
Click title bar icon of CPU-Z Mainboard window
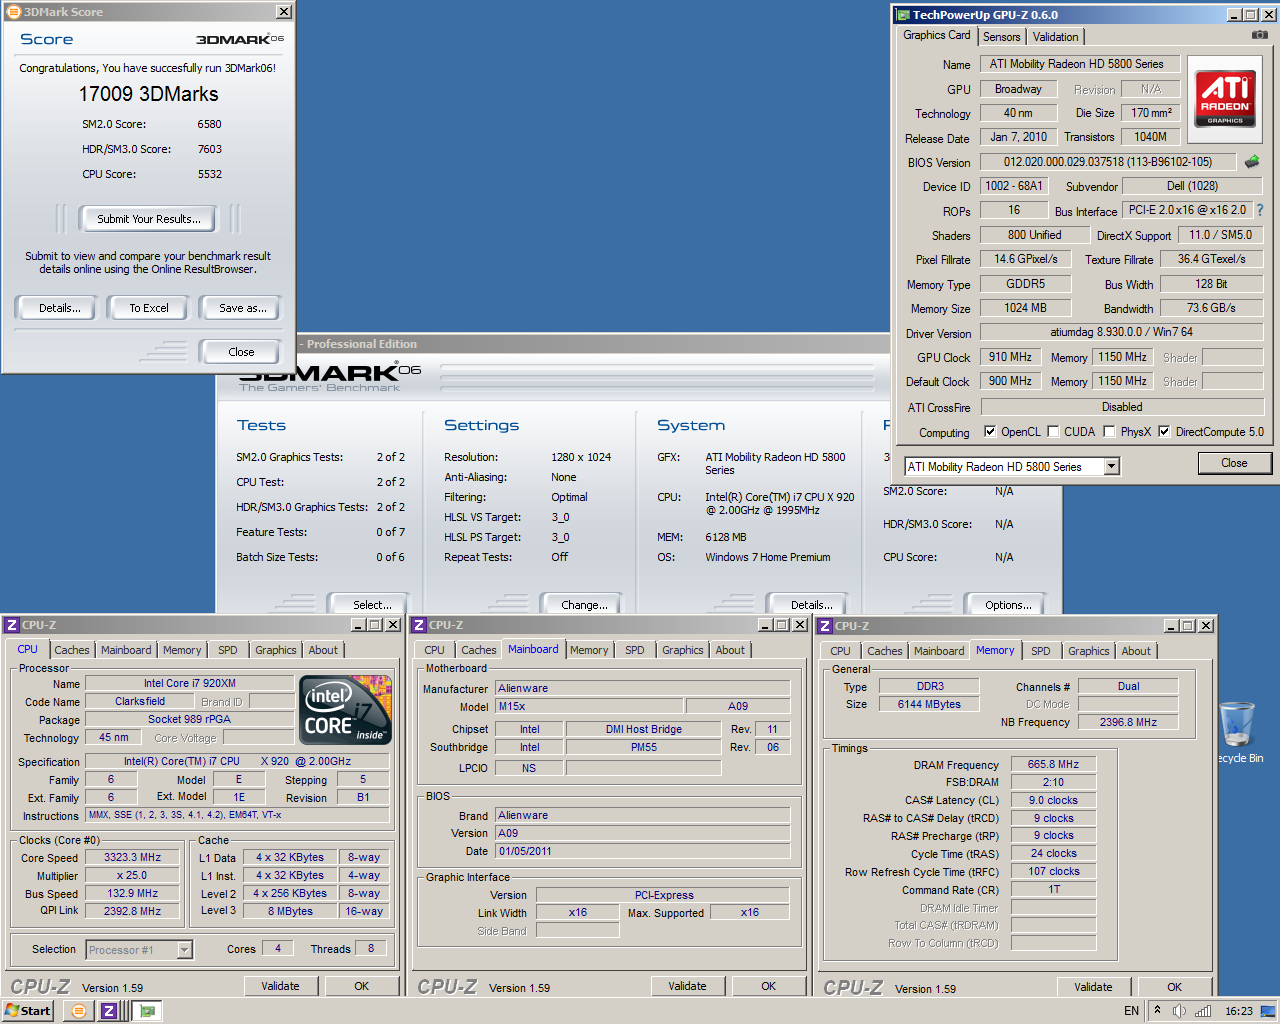(419, 625)
